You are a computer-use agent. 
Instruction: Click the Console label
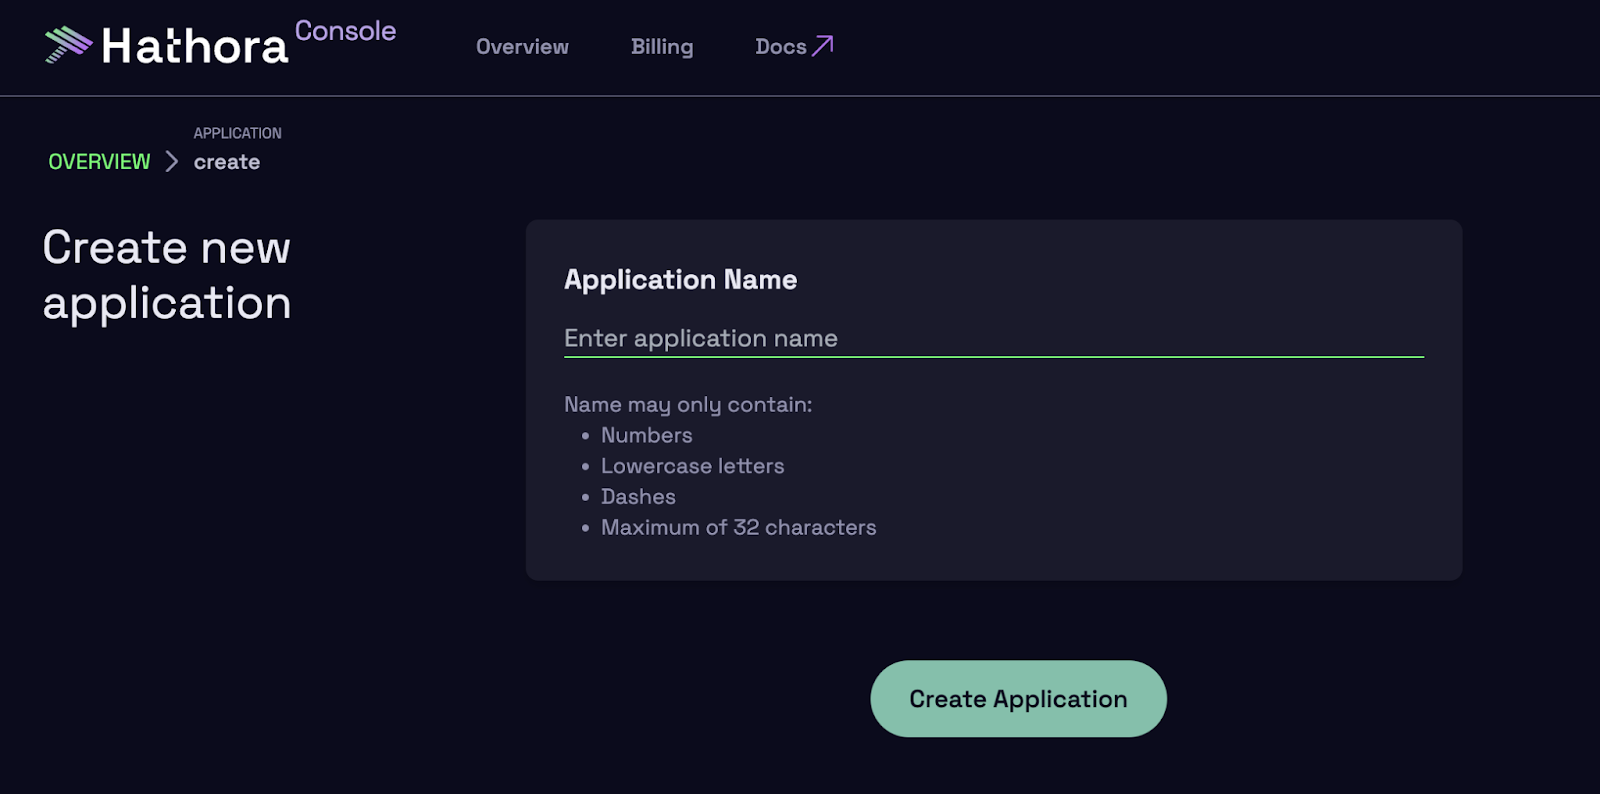(345, 31)
